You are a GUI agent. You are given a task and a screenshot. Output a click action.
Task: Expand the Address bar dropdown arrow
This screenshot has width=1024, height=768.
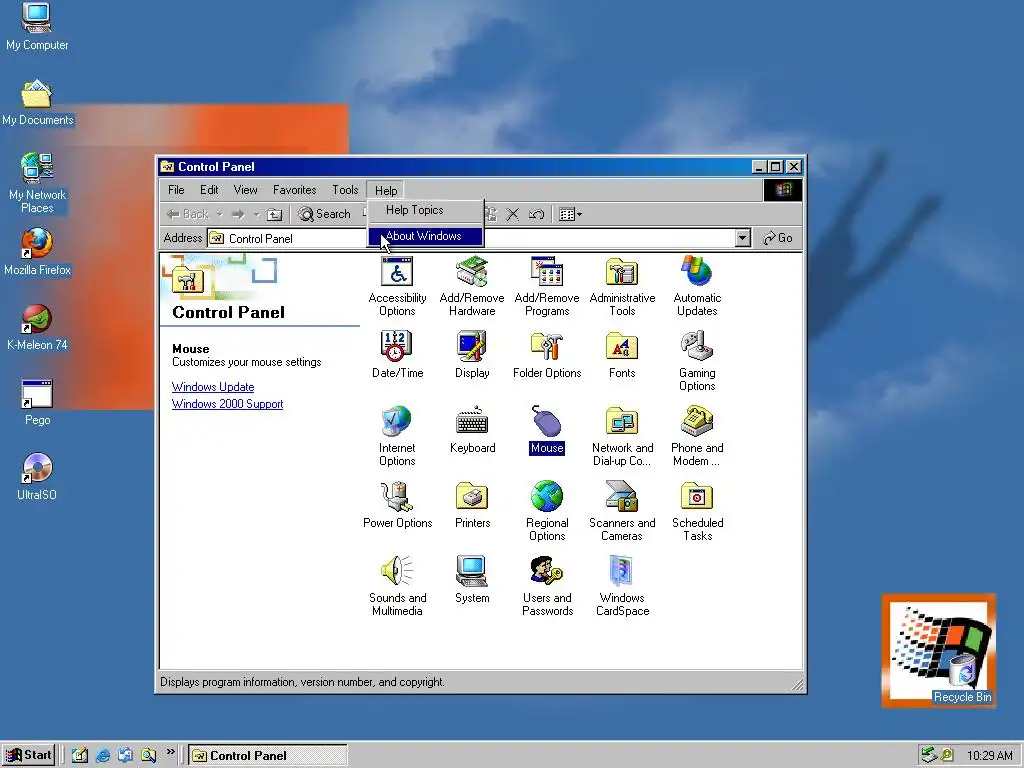tap(743, 238)
